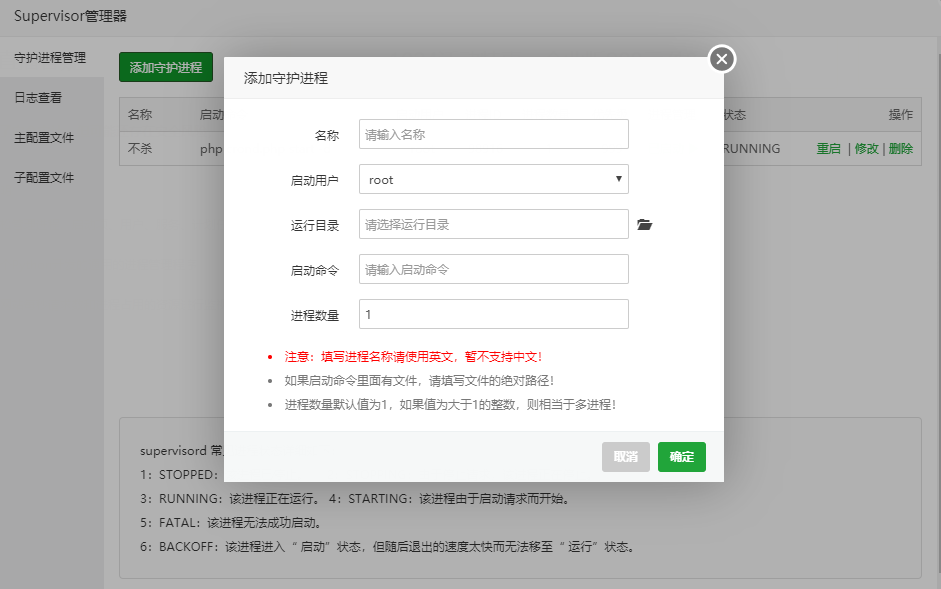Image resolution: width=941 pixels, height=589 pixels.
Task: Click the 名称 column header
Action: [x=140, y=114]
